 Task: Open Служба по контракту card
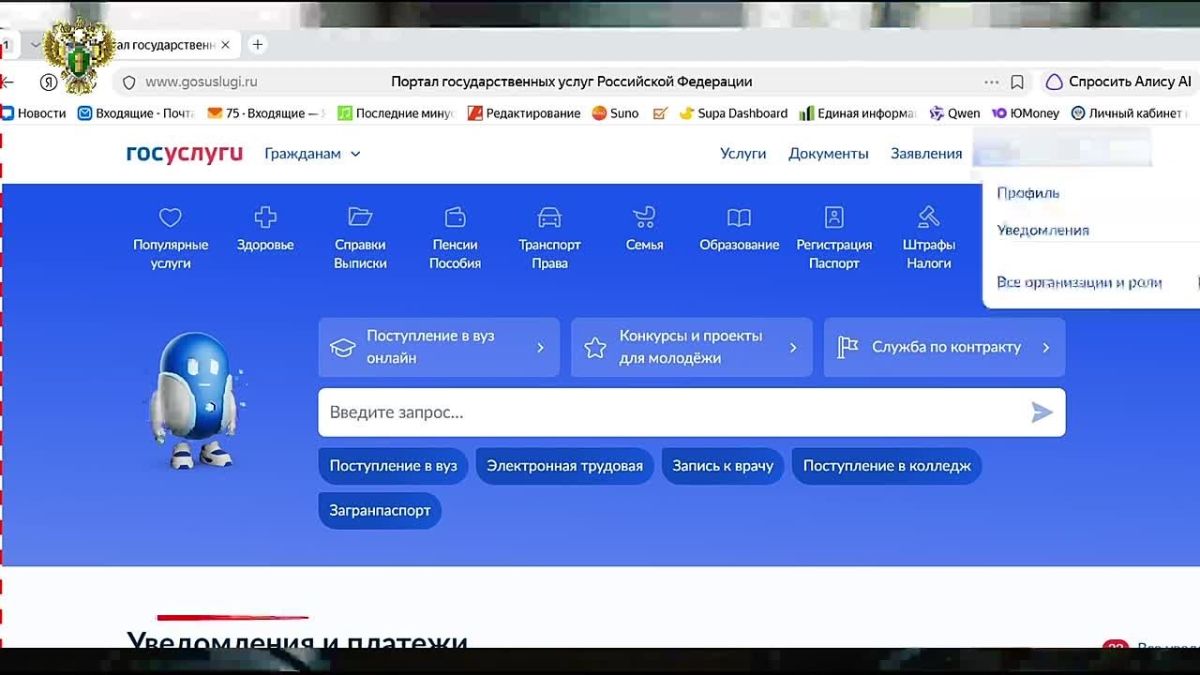coord(945,347)
